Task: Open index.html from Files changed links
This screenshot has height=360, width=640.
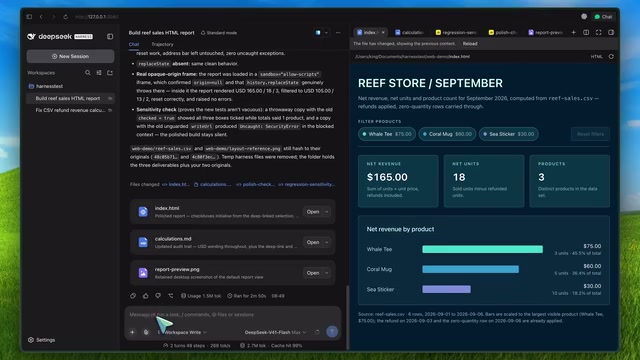Action: pyautogui.click(x=176, y=184)
